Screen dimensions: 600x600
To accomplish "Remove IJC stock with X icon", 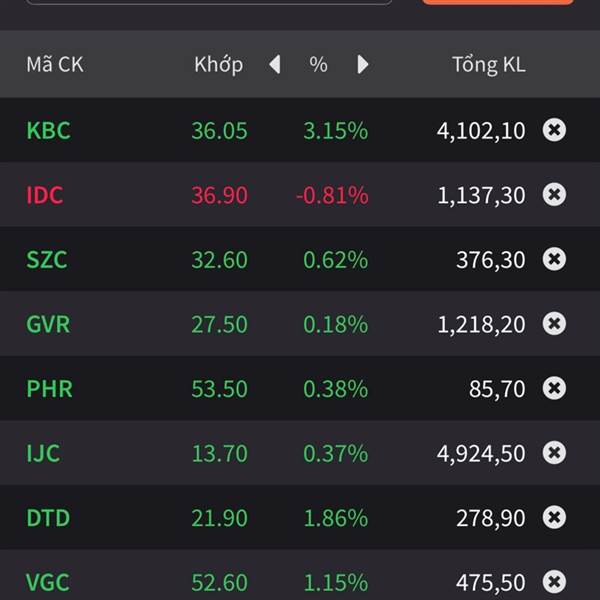I will (x=554, y=453).
